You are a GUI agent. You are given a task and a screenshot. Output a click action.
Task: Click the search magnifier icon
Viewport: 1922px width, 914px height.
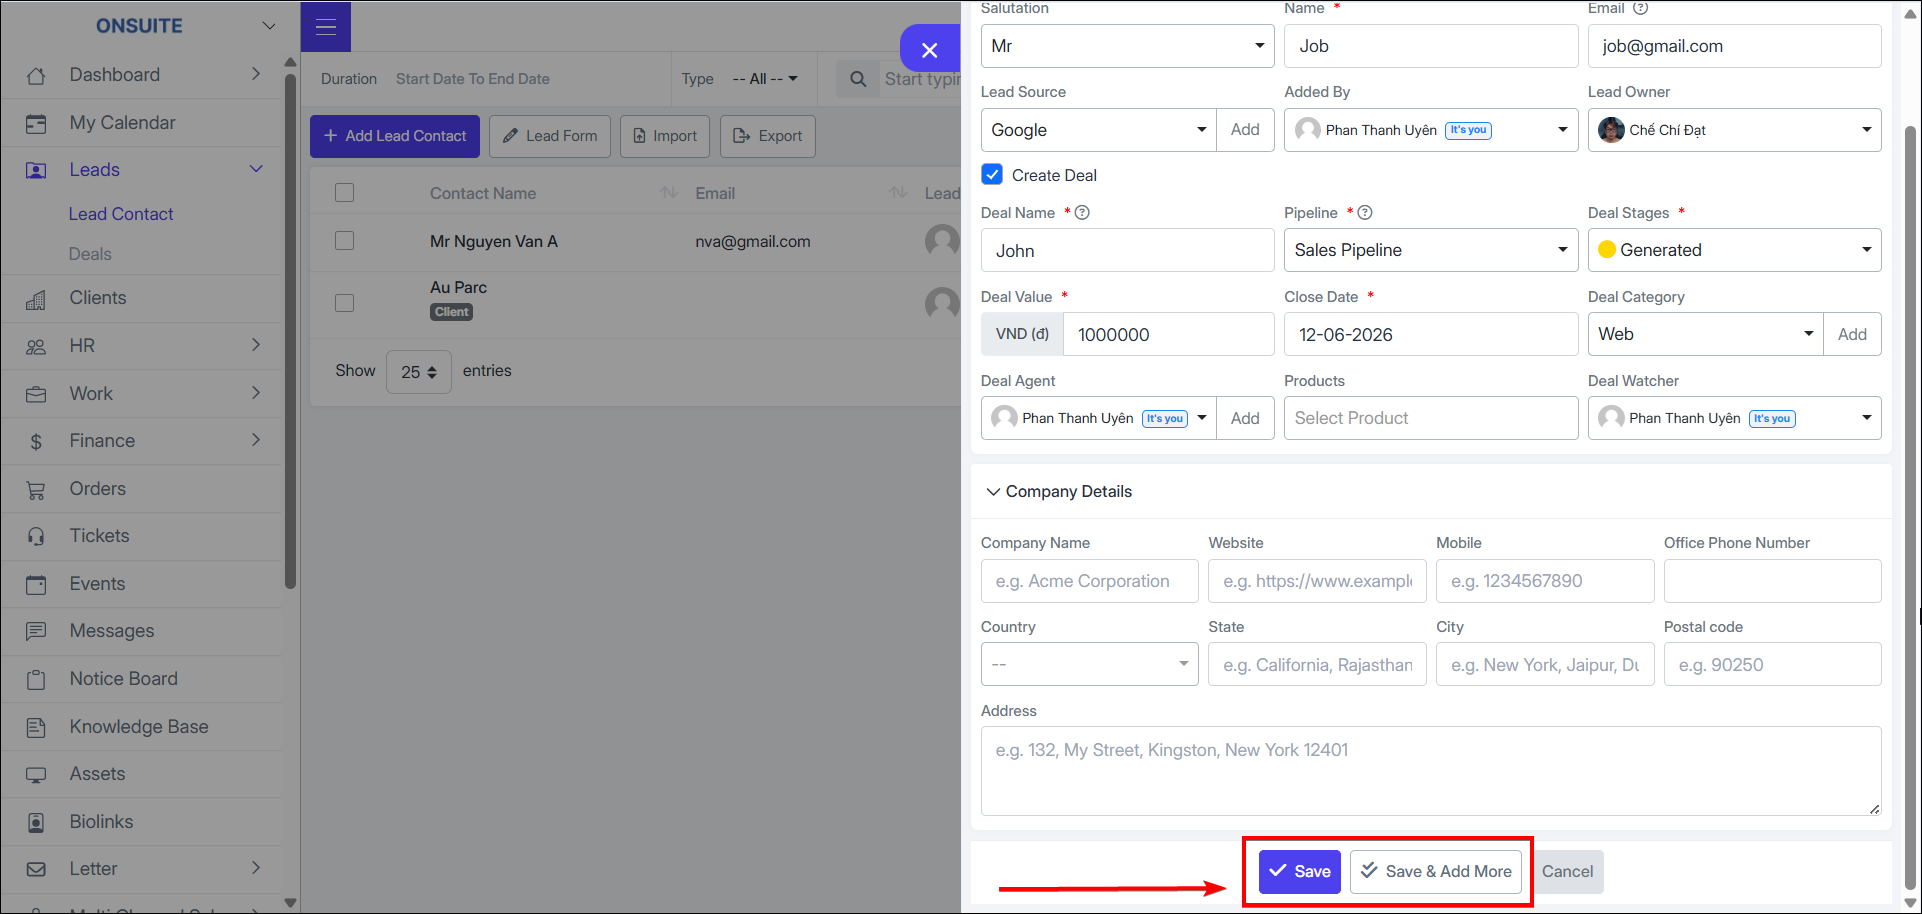point(858,79)
